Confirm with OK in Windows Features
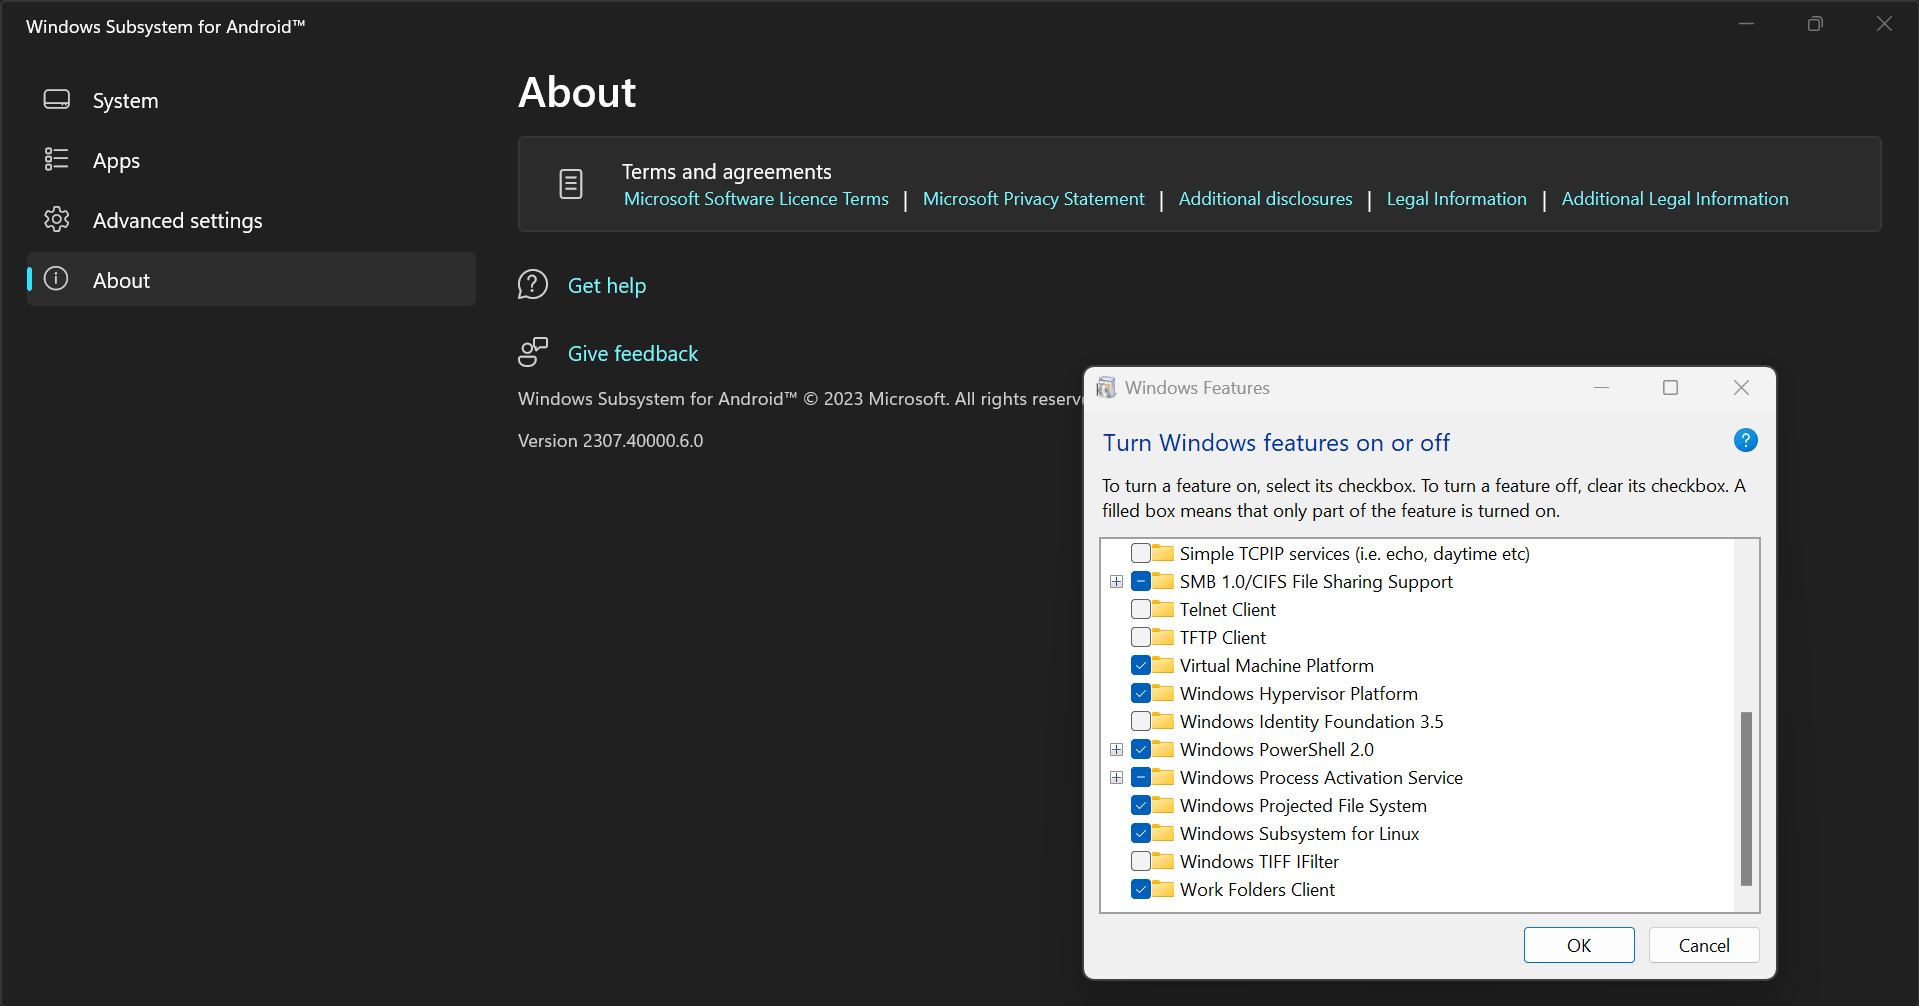The width and height of the screenshot is (1919, 1006). tap(1579, 945)
